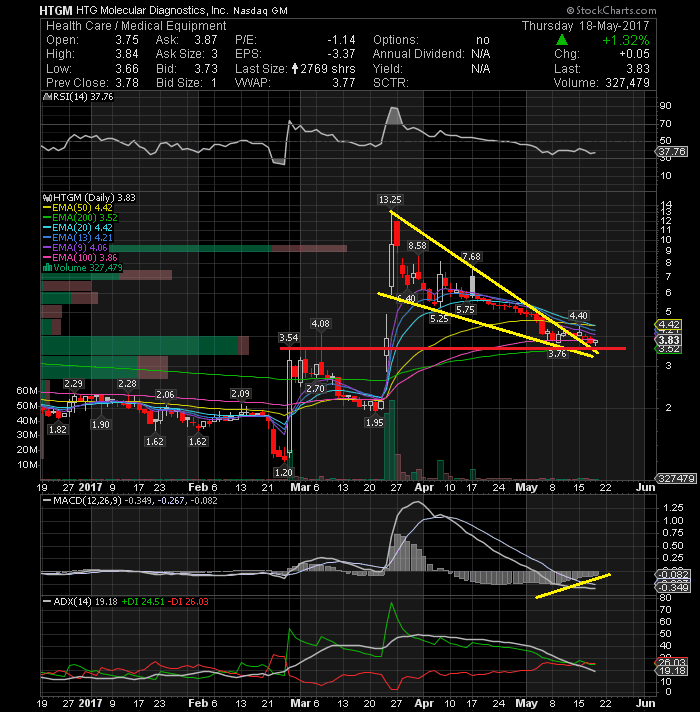Screen dimensions: 700x712
Task: Click the 3.83 last price axis tag
Action: coord(669,340)
